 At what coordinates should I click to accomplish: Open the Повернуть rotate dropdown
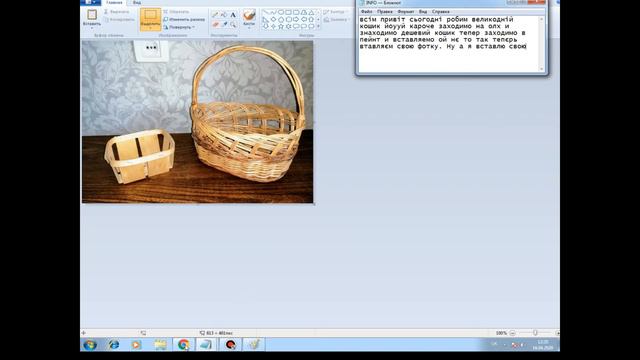179,27
